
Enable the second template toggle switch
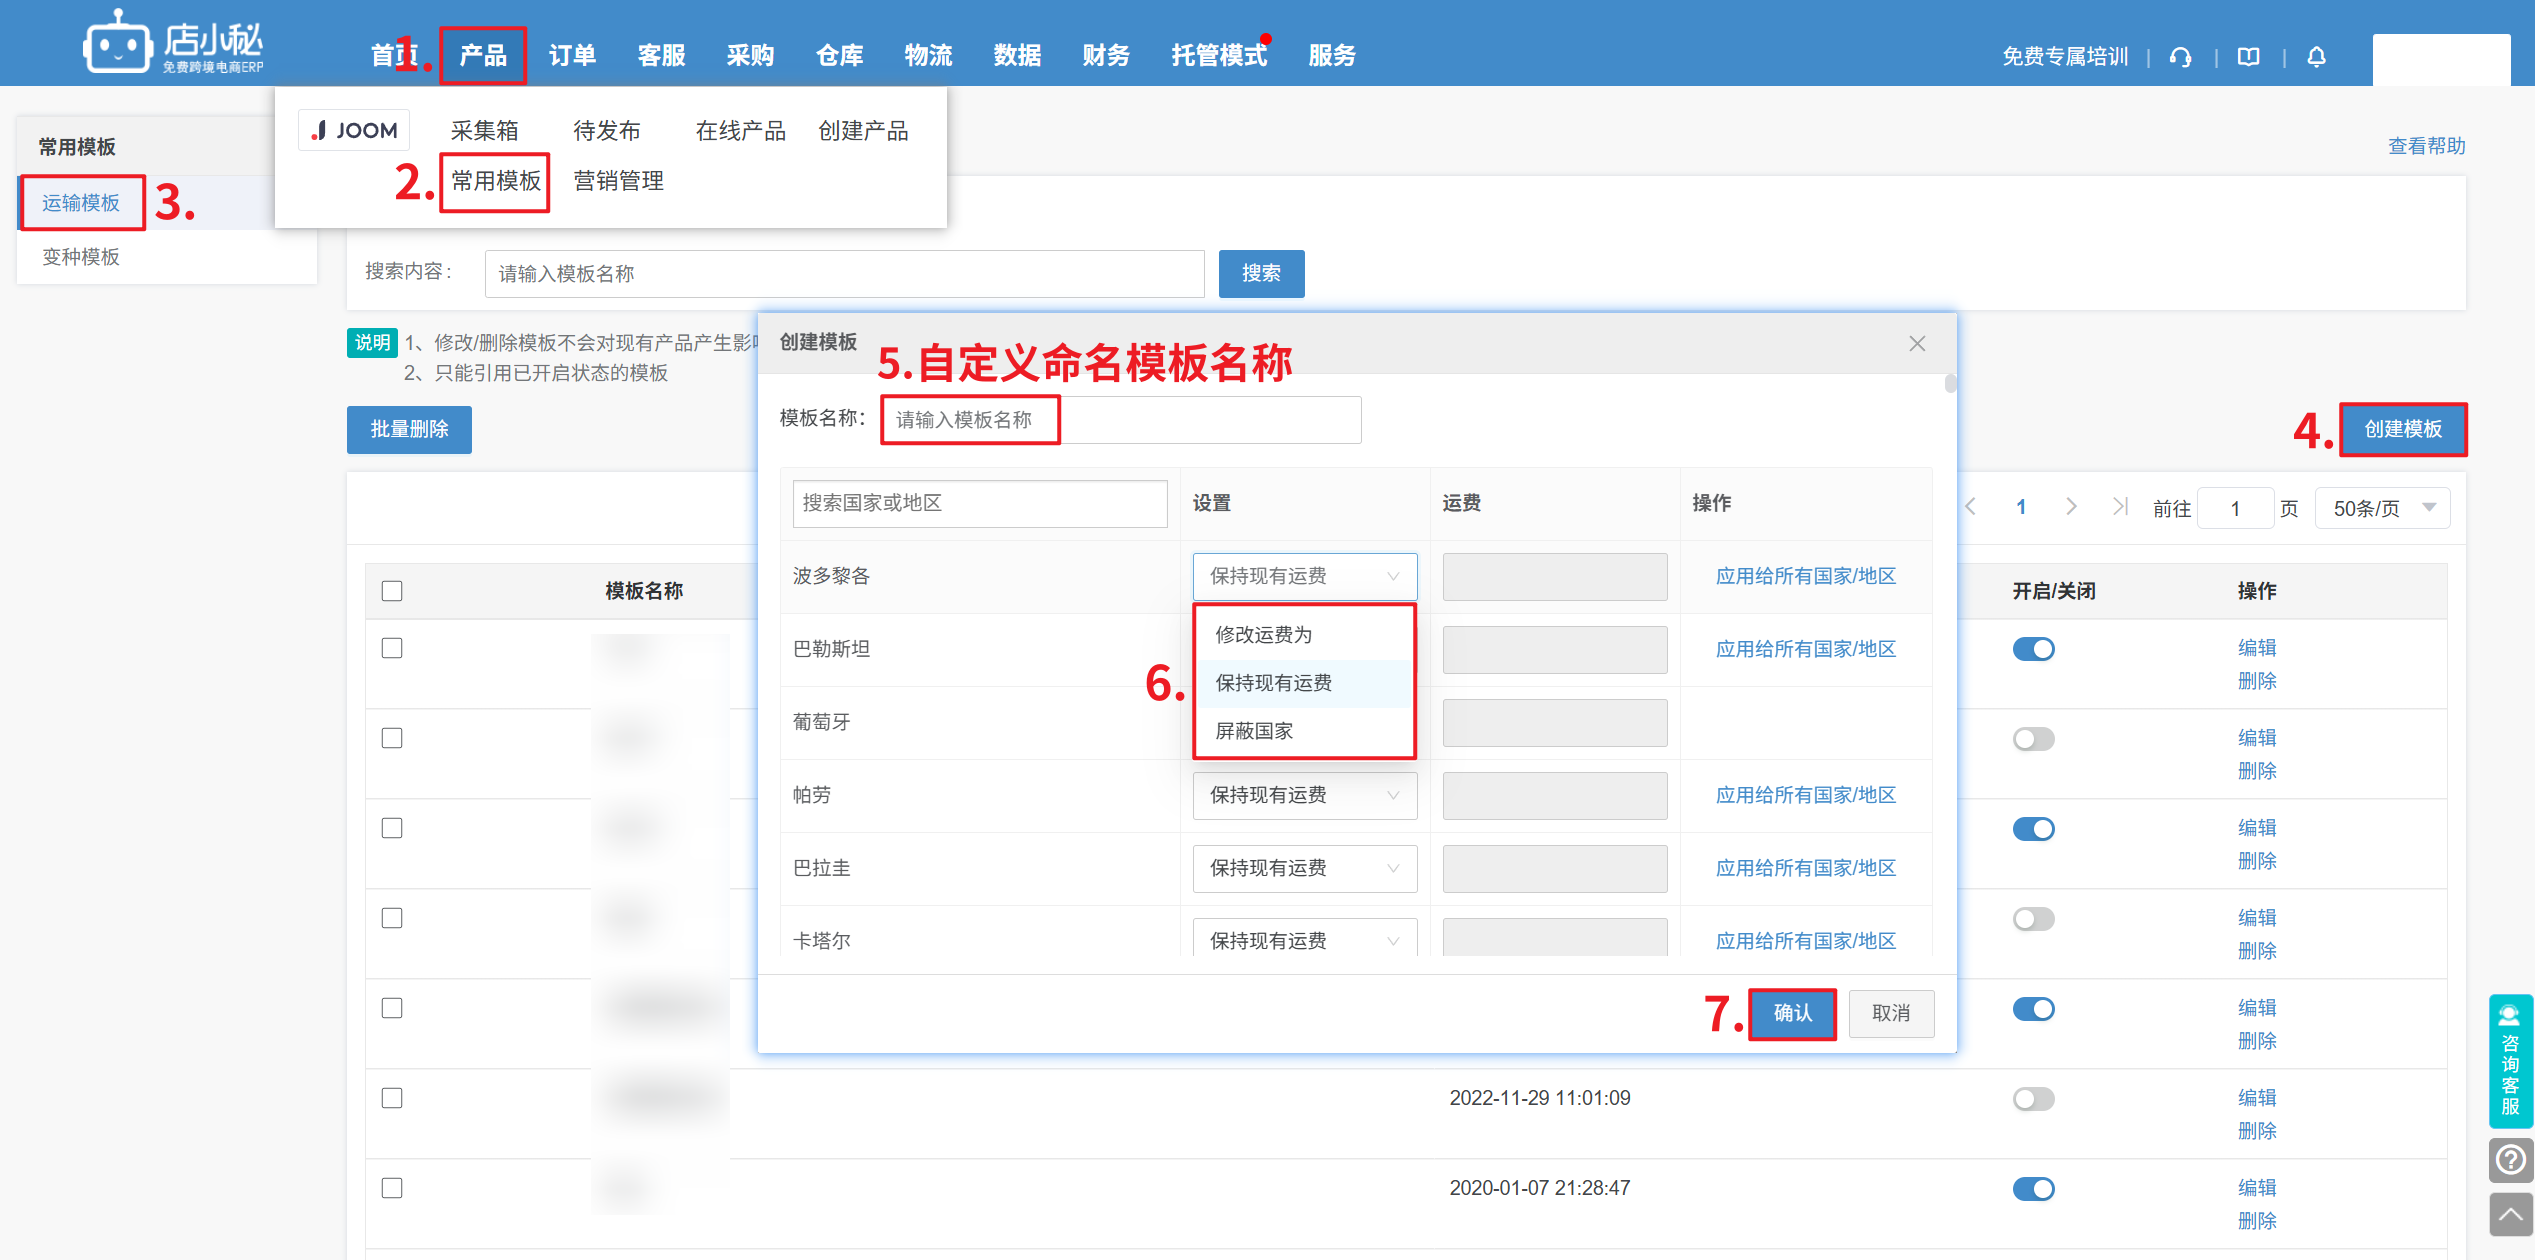click(2033, 739)
